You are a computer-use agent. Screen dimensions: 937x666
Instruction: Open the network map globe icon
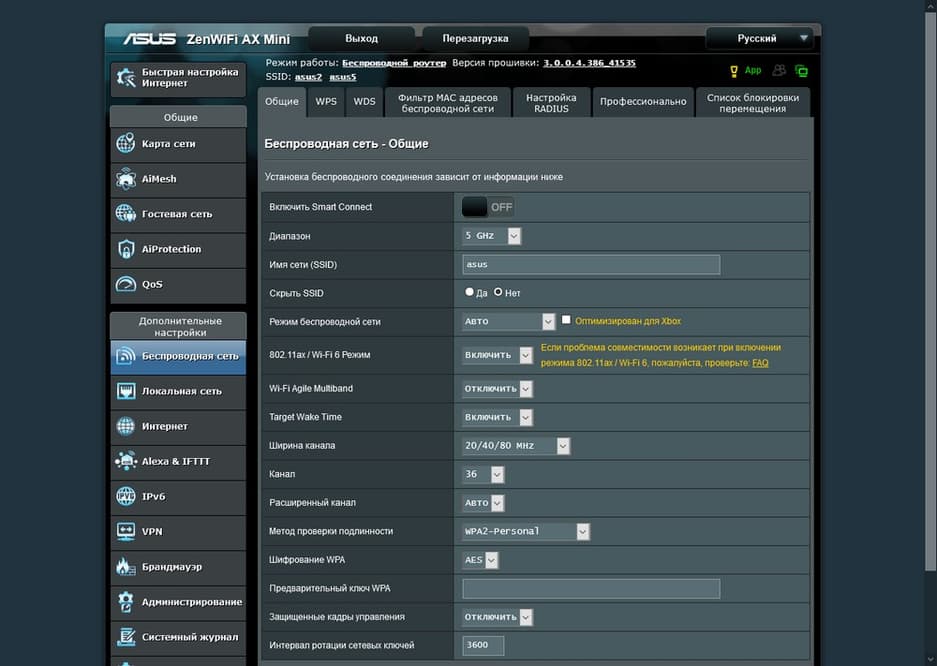126,144
